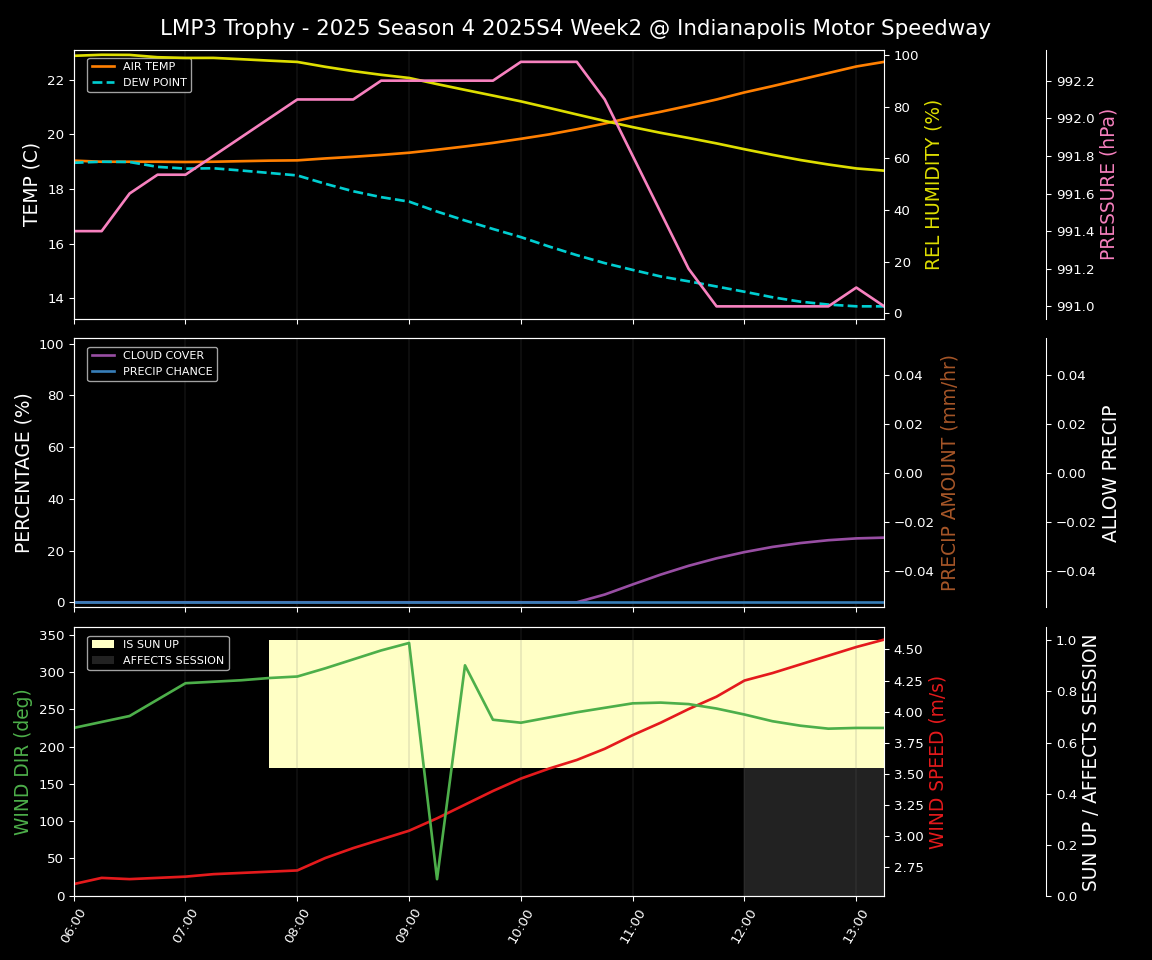
Task: Click the SUN UP / AFFECTS SESSION axis label
Action: click(1090, 762)
